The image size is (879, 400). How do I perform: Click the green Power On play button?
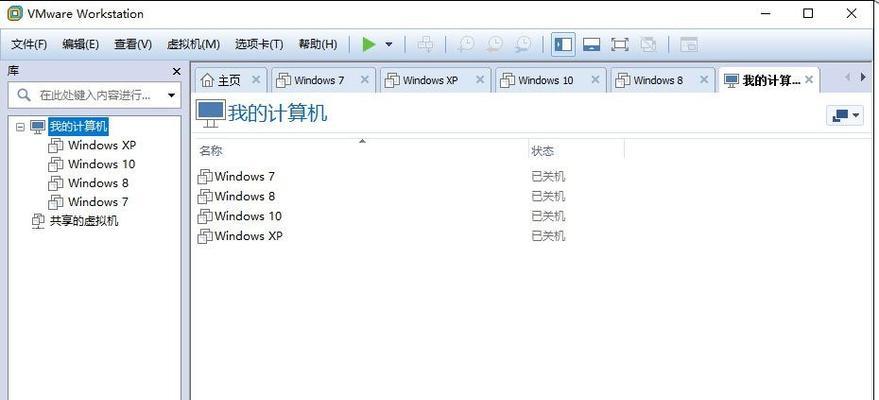click(369, 44)
